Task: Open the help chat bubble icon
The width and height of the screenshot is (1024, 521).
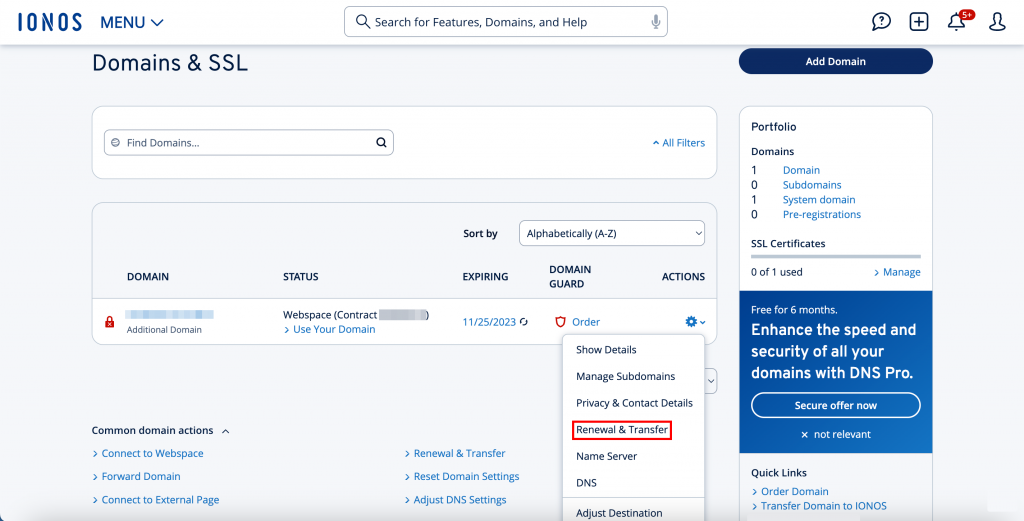Action: (881, 22)
